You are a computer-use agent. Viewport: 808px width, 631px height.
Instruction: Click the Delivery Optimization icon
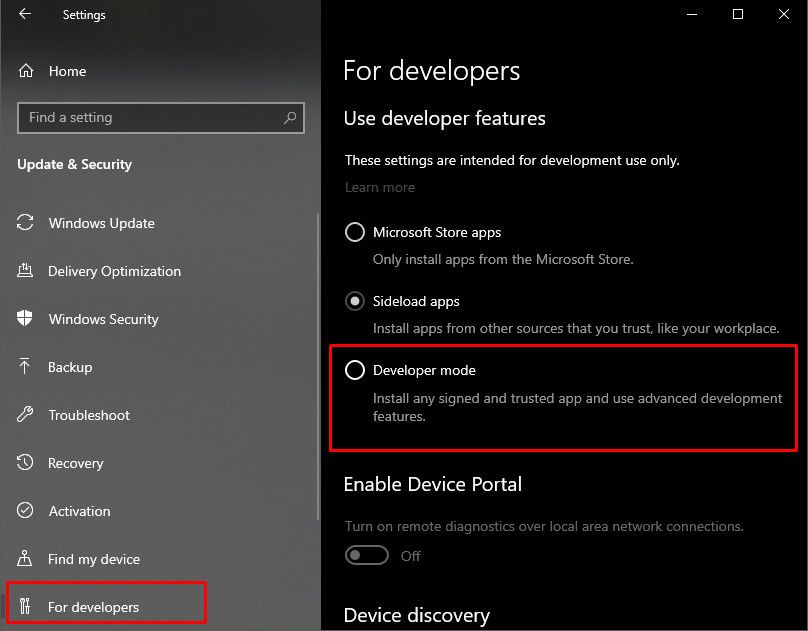point(26,271)
